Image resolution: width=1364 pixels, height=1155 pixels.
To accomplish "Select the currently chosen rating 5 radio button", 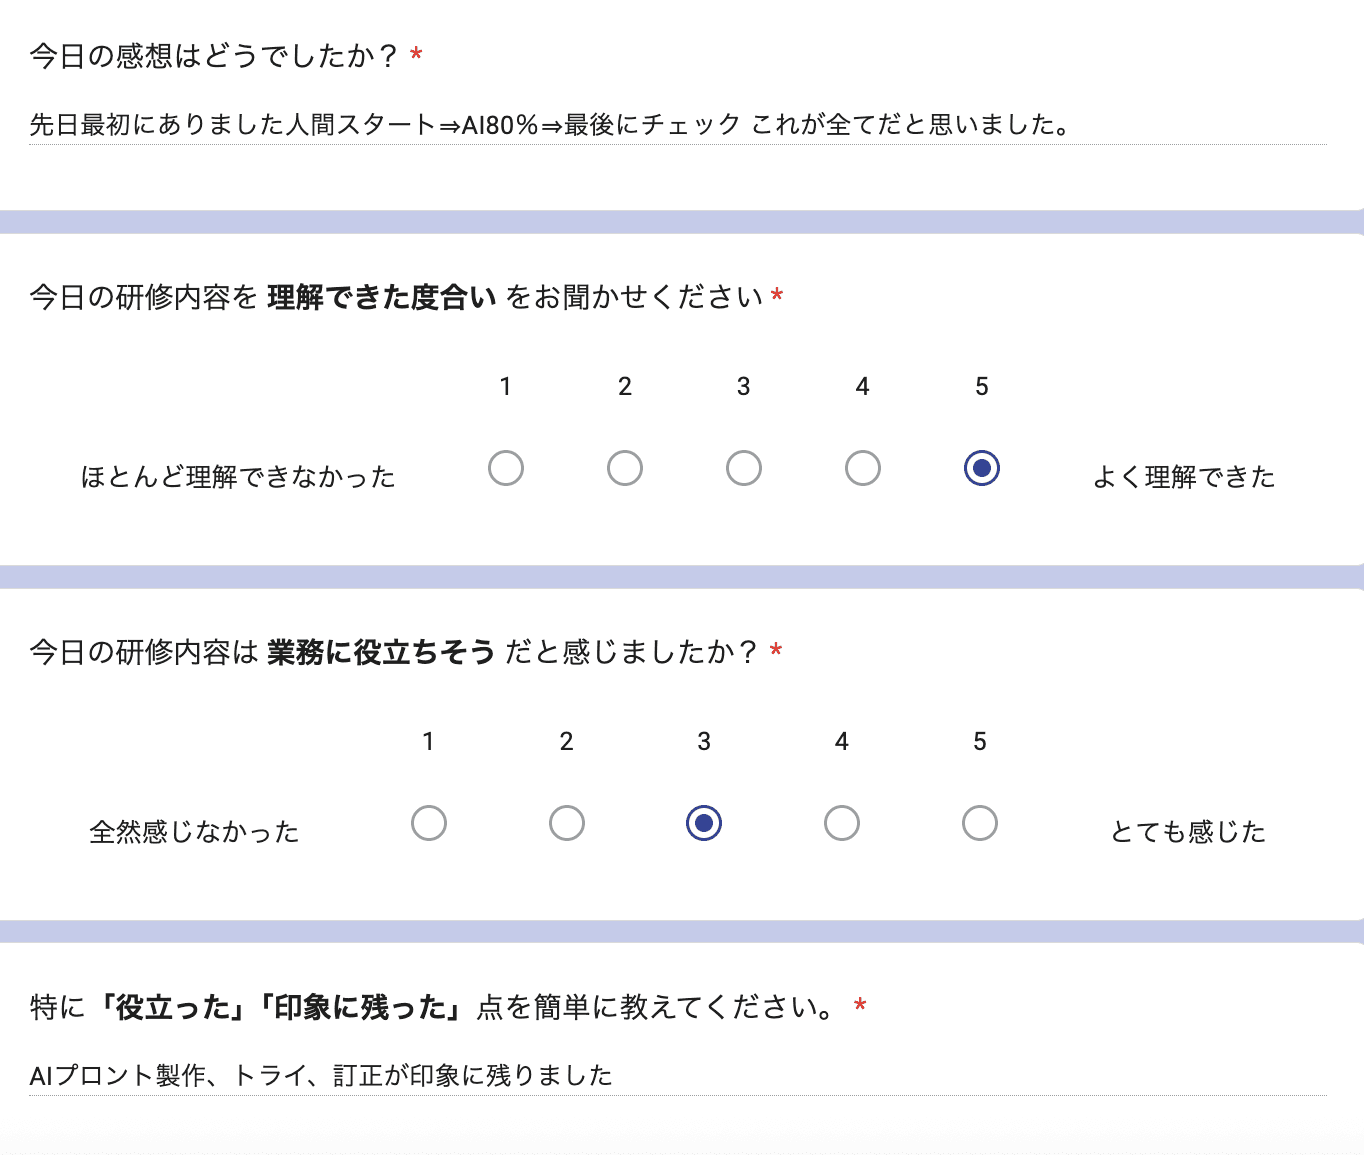I will pyautogui.click(x=981, y=467).
